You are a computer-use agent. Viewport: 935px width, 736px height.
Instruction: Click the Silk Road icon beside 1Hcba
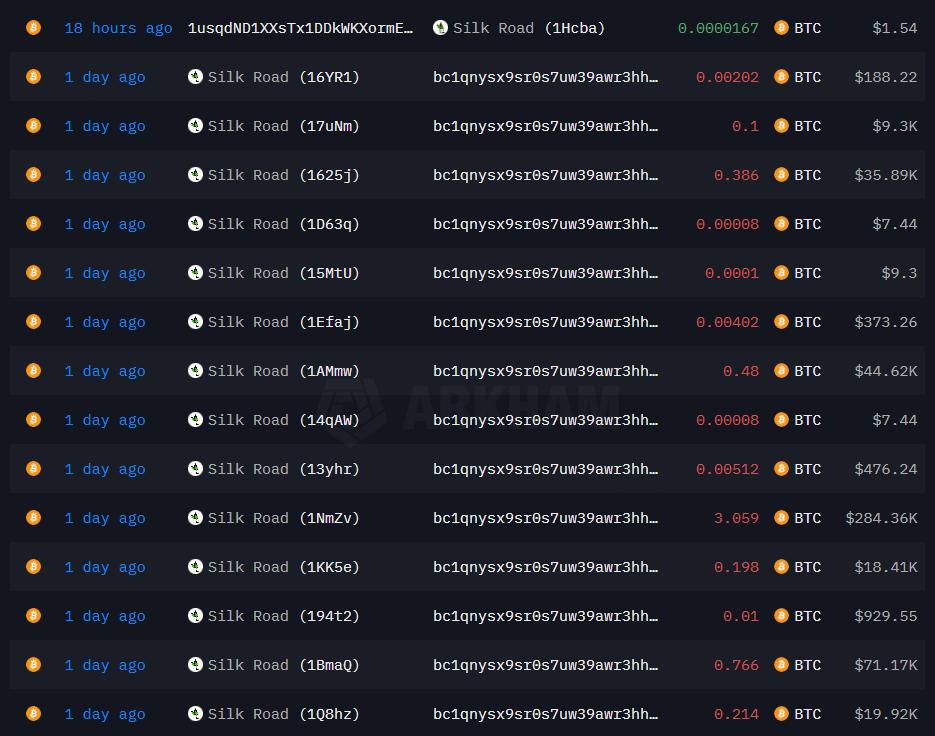coord(440,28)
